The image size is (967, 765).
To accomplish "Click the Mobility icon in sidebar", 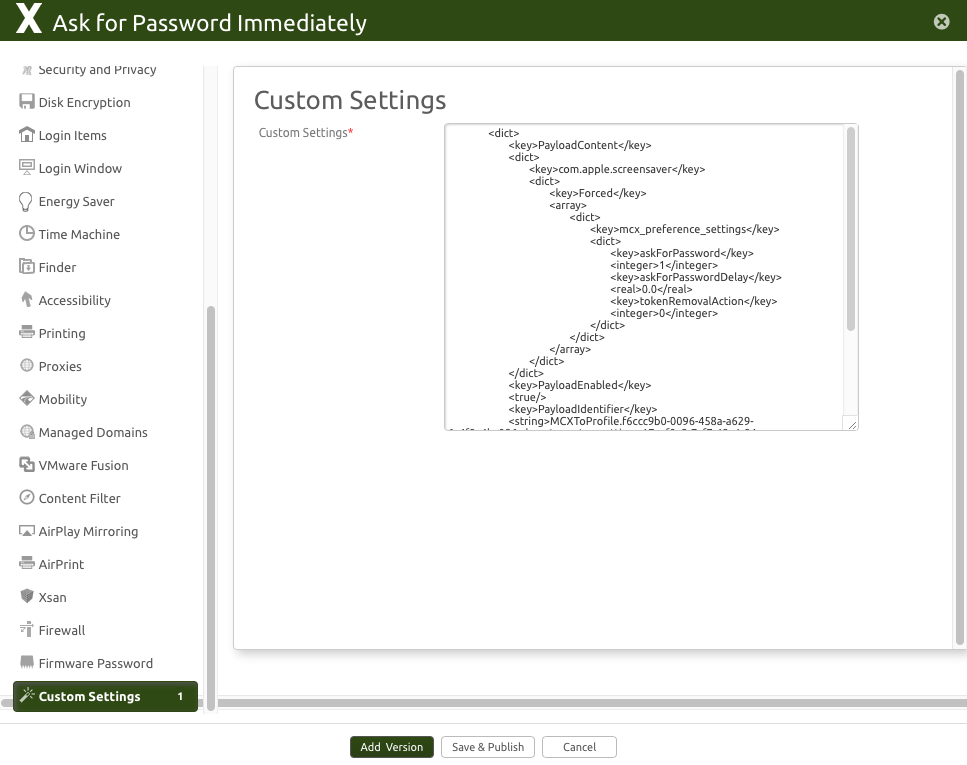I will coord(27,399).
